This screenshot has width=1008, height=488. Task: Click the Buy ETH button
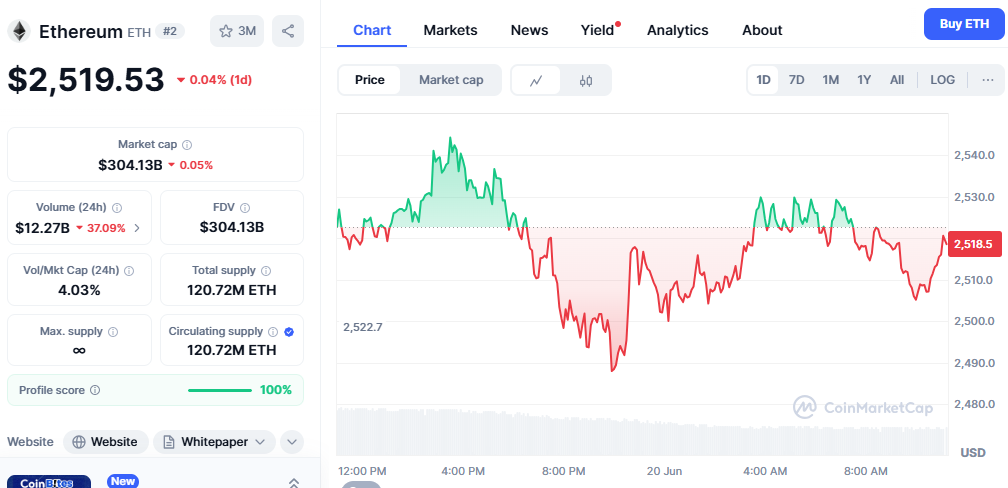[964, 24]
